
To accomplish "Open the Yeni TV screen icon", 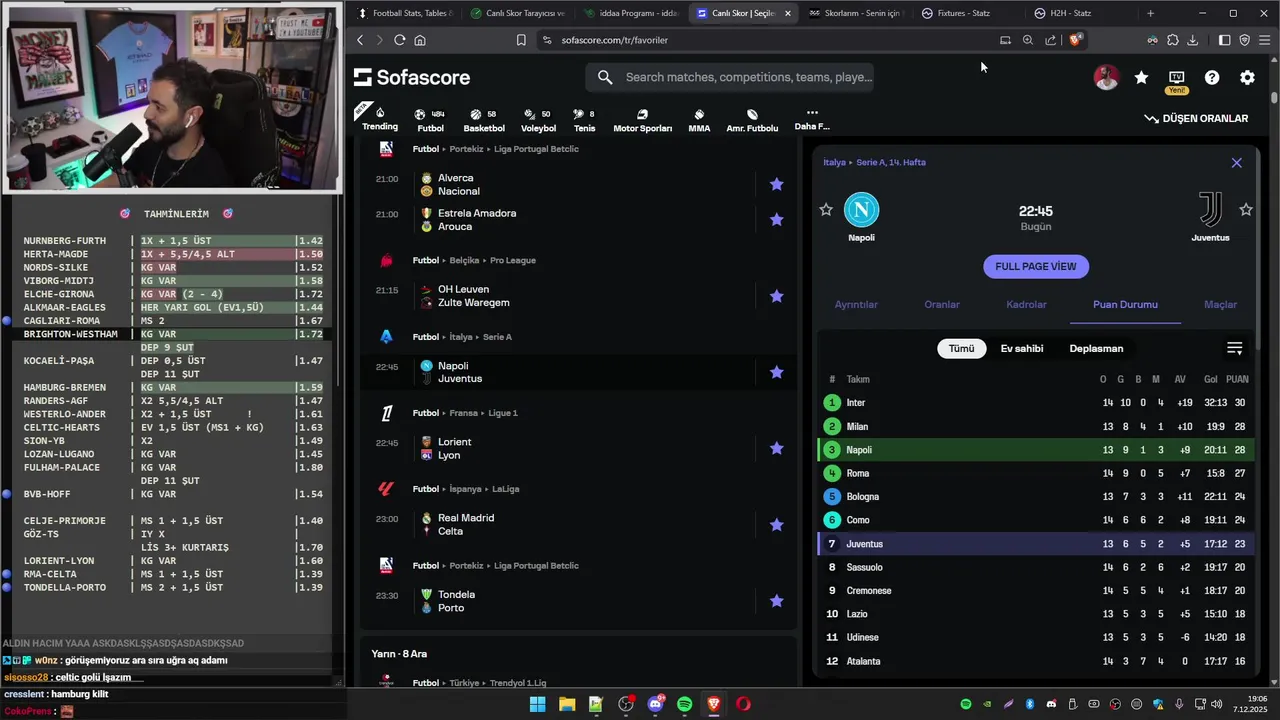I will pyautogui.click(x=1177, y=81).
